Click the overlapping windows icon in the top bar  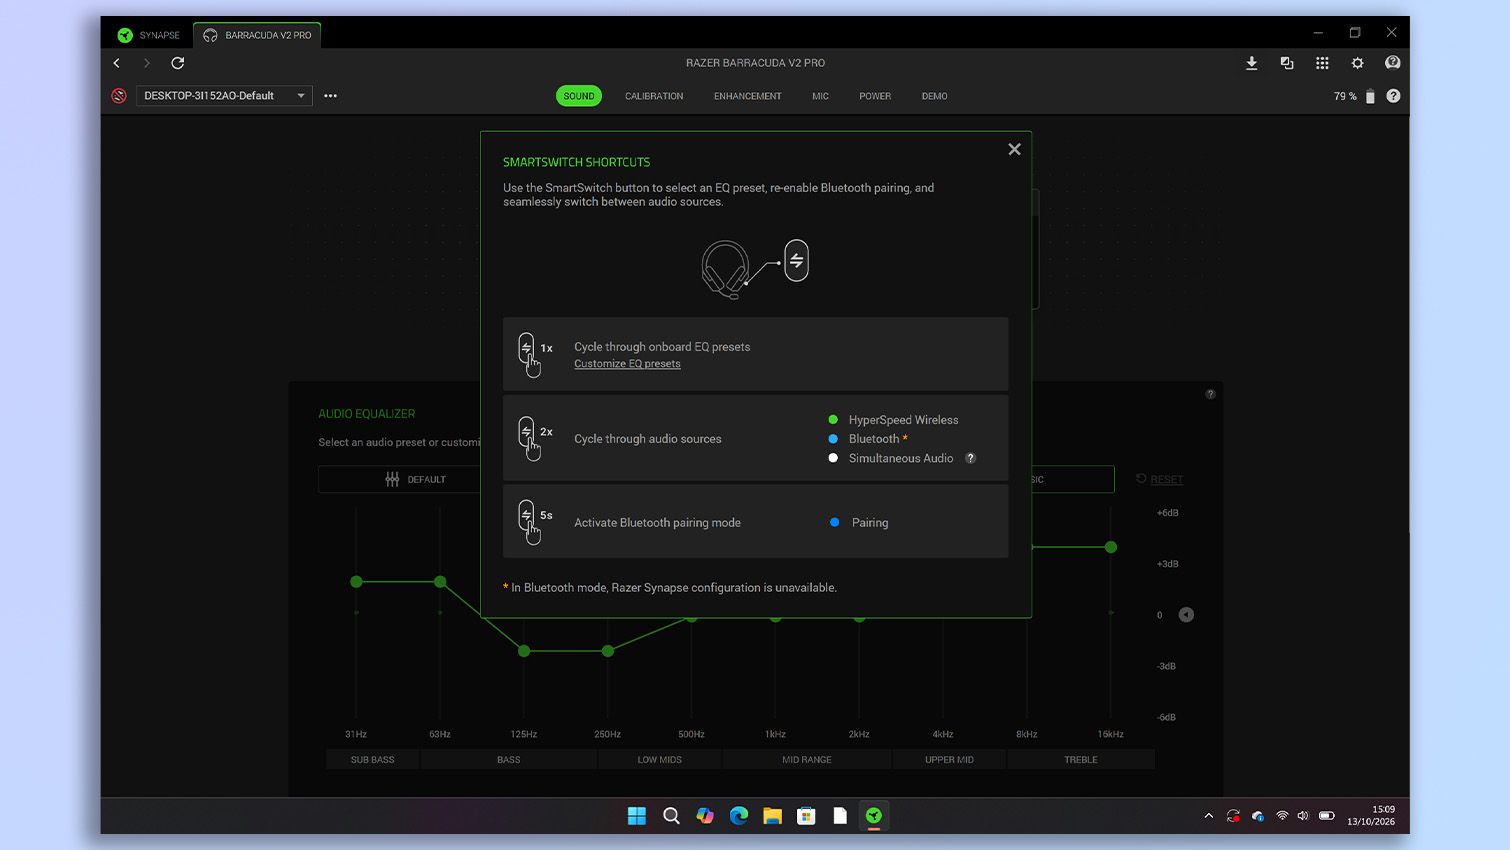(1287, 63)
